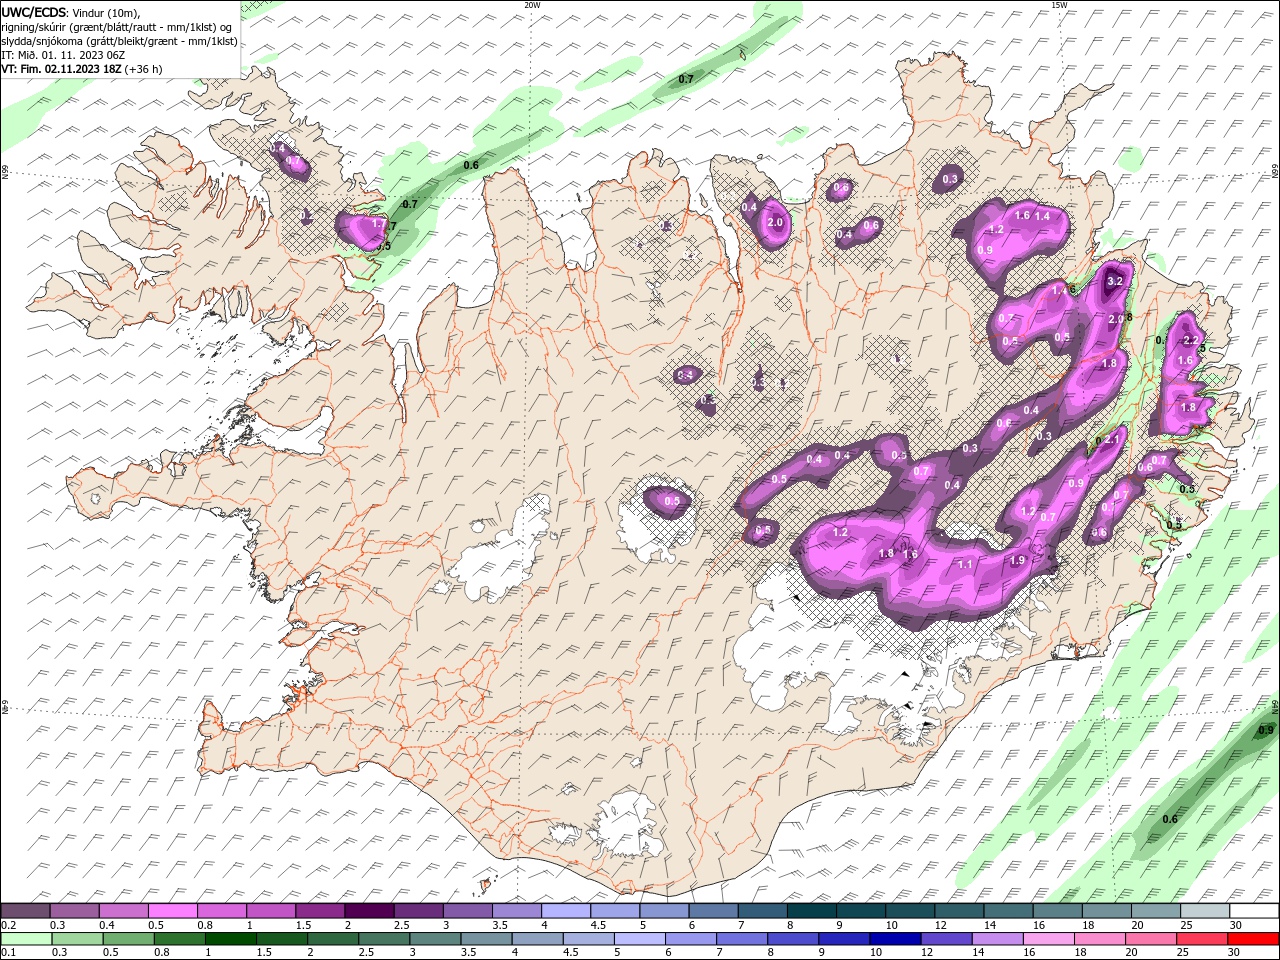Pick the purple-row swatch starting at 0.8

pyautogui.click(x=221, y=911)
